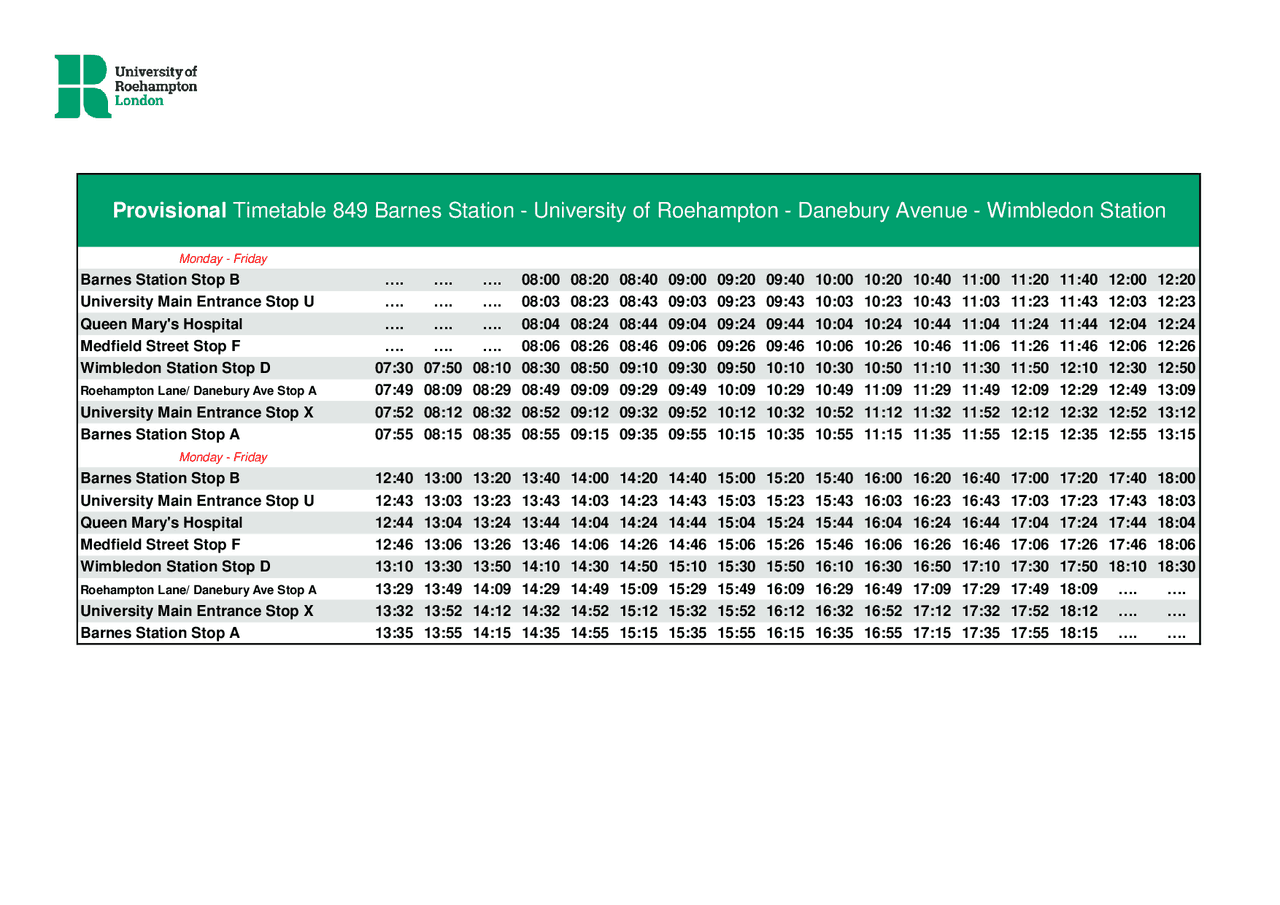The width and height of the screenshot is (1280, 905).
Task: Click 13:15 in Barnes Station Stop A row
Action: click(x=1178, y=434)
